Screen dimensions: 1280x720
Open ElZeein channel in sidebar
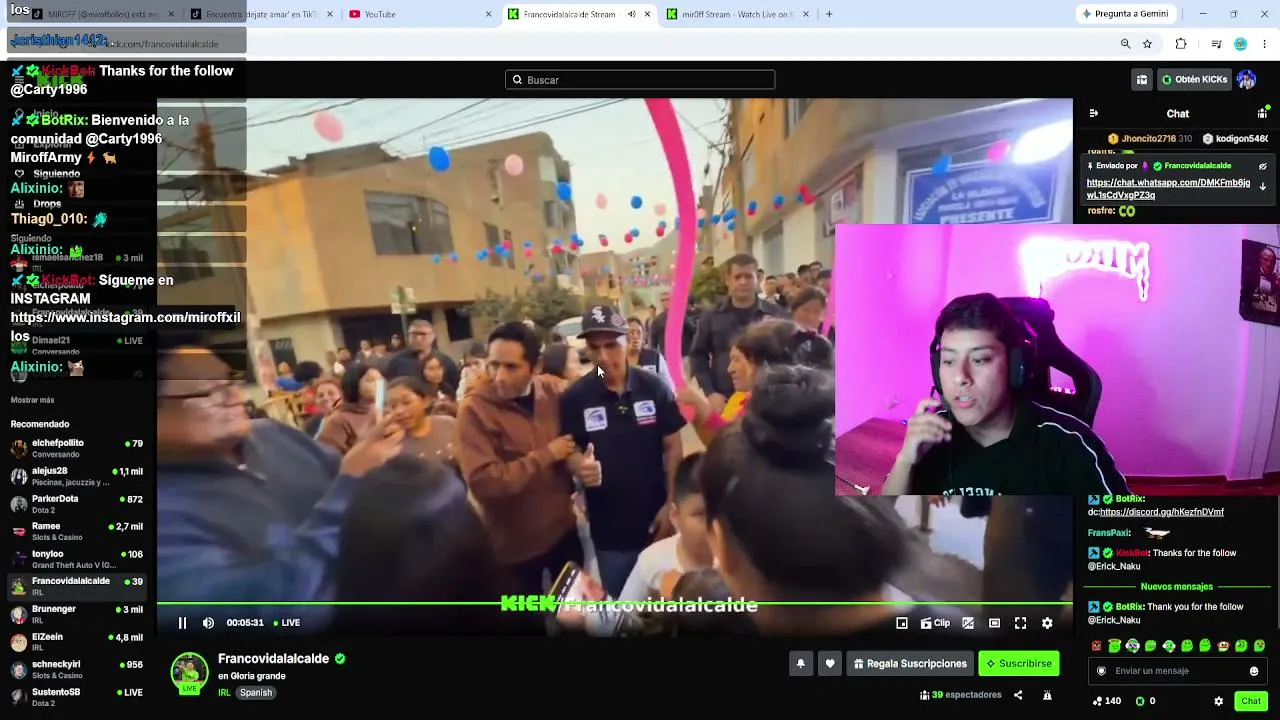78,642
